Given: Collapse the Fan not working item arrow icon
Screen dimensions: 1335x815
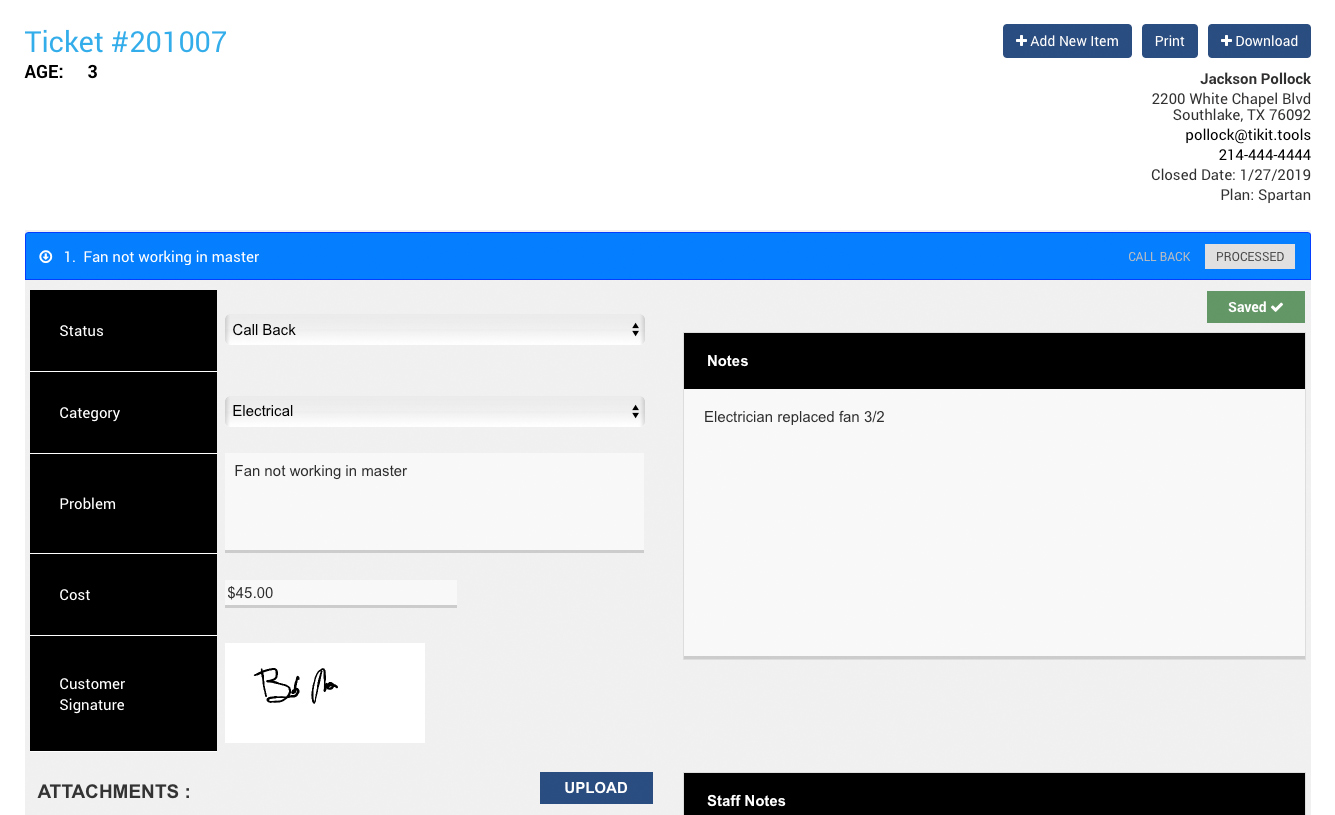Looking at the screenshot, I should pos(45,257).
